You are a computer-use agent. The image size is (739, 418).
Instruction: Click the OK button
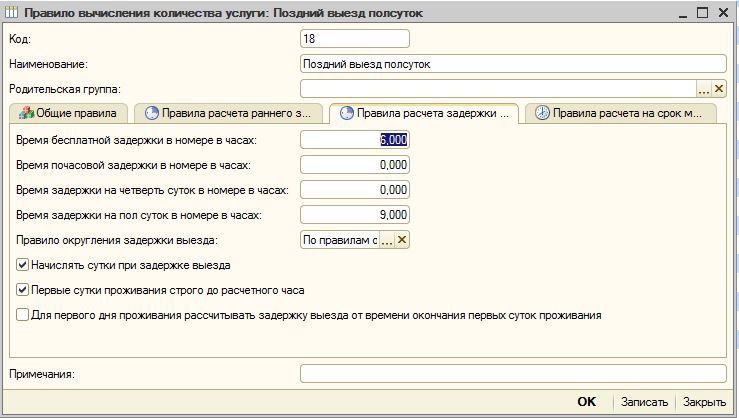(x=587, y=402)
